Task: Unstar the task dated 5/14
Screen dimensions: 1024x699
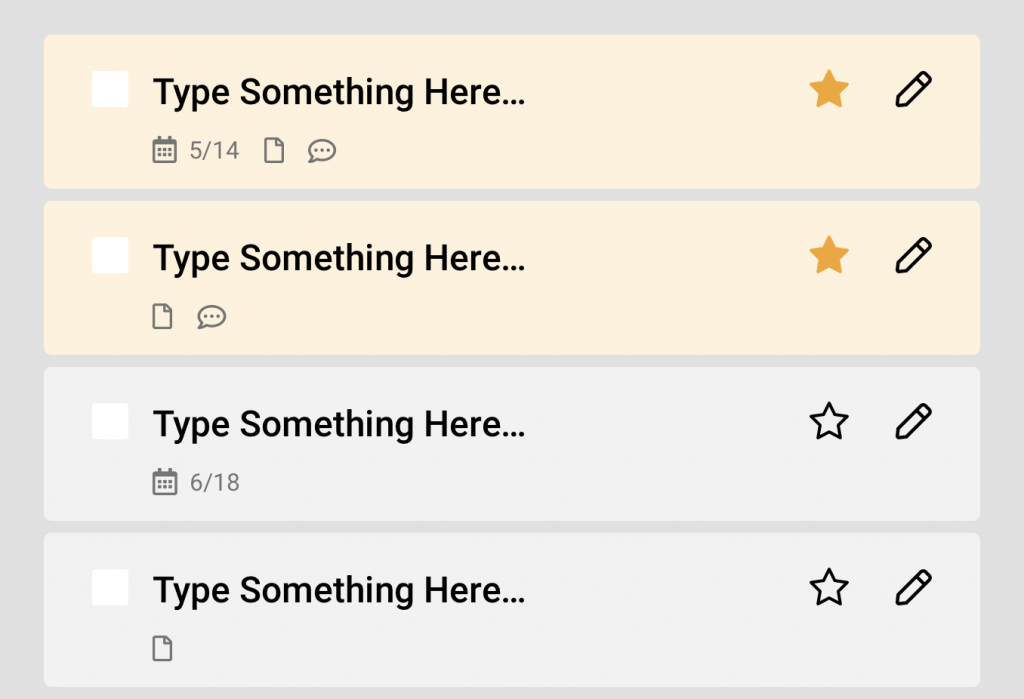Action: pos(828,90)
